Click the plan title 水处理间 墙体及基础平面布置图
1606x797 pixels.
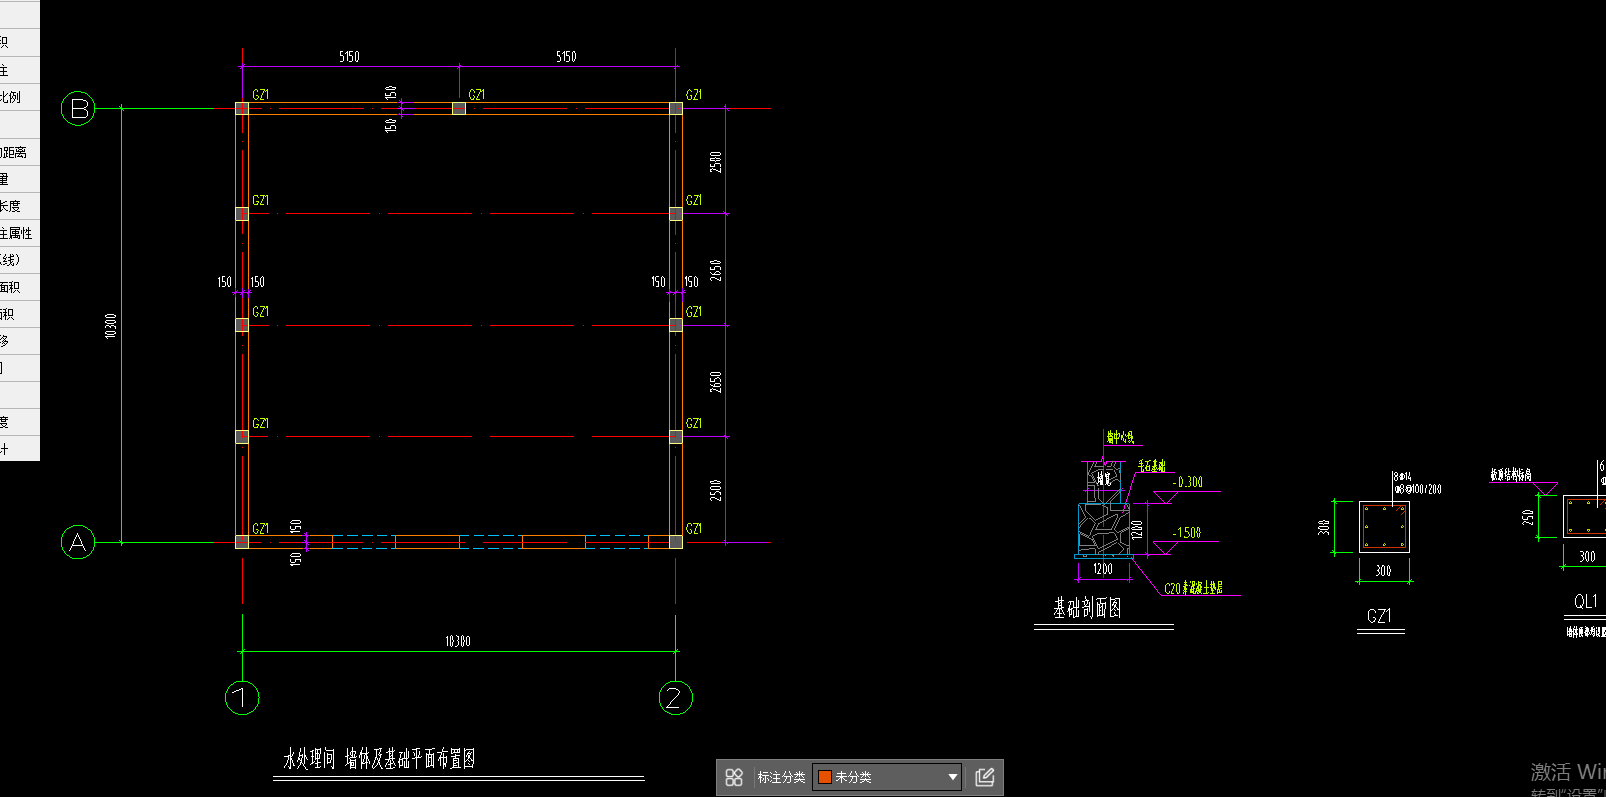point(379,759)
